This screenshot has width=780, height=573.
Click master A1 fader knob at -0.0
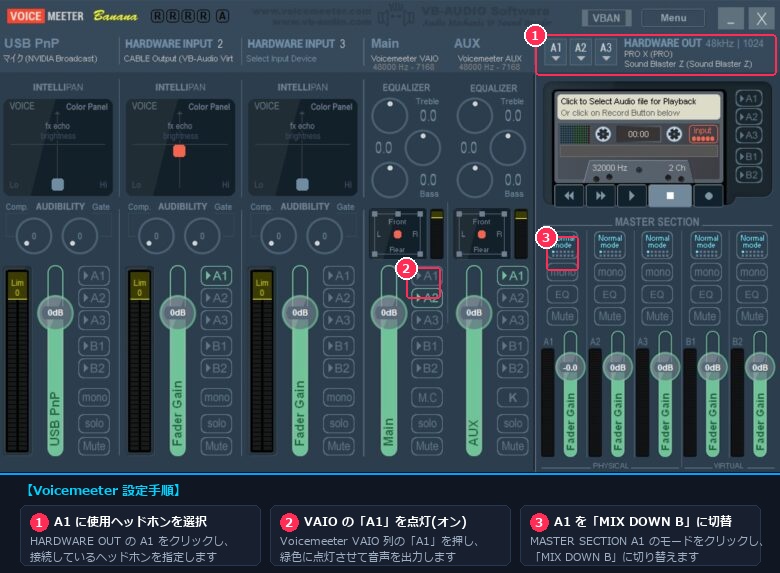pos(570,368)
